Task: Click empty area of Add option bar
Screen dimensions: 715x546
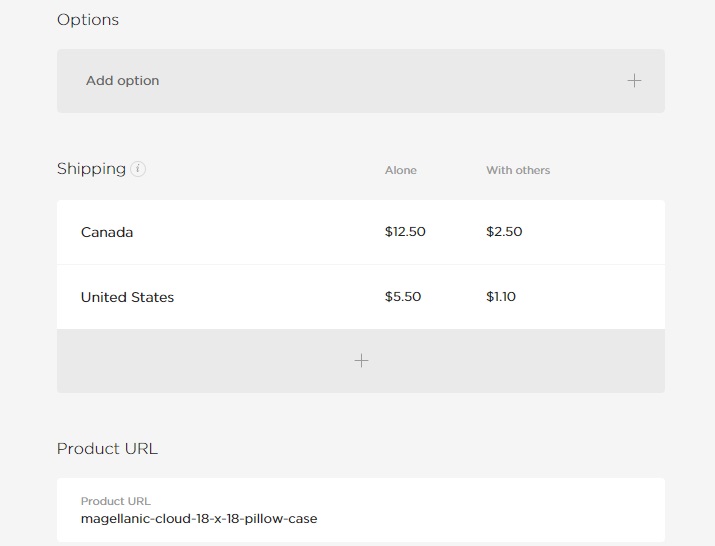Action: 392,81
